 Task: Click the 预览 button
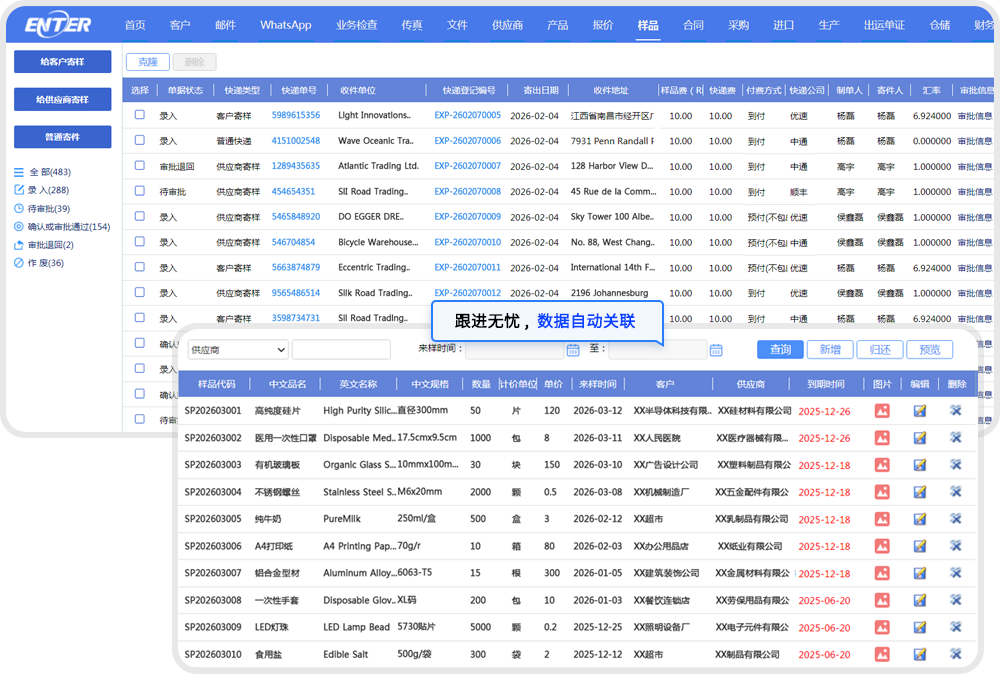pos(929,349)
